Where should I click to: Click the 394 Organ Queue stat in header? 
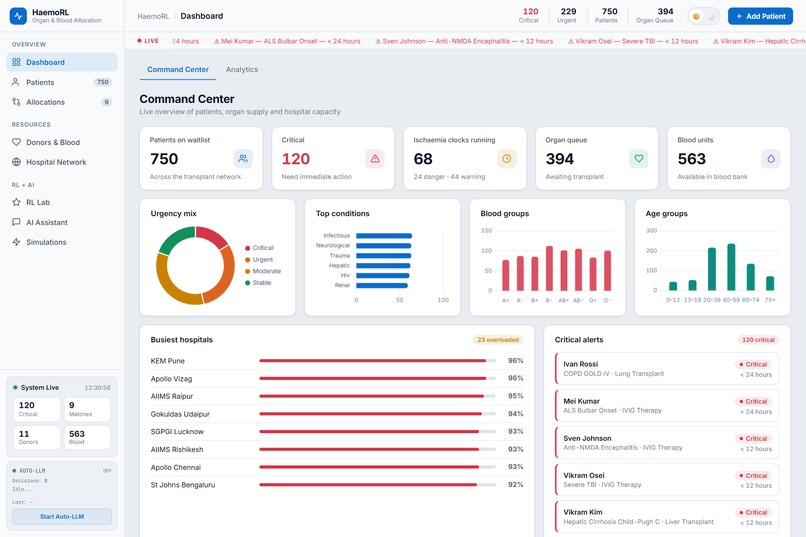pyautogui.click(x=655, y=16)
